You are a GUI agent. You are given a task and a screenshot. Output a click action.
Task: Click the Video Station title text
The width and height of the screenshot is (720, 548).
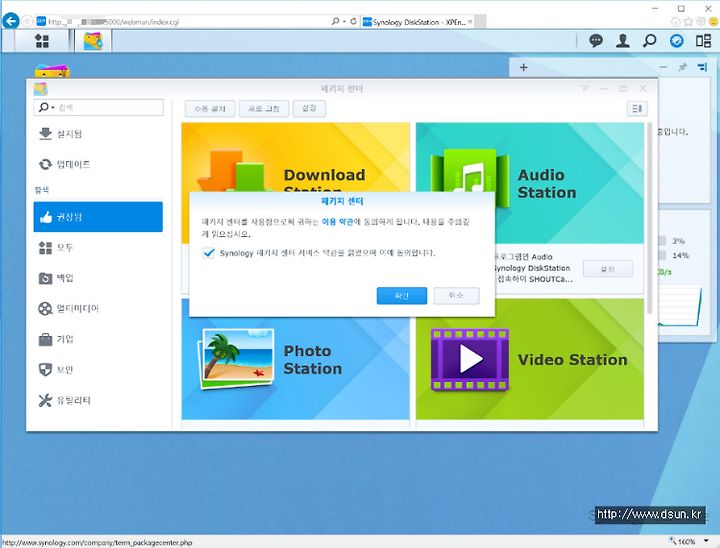(573, 360)
